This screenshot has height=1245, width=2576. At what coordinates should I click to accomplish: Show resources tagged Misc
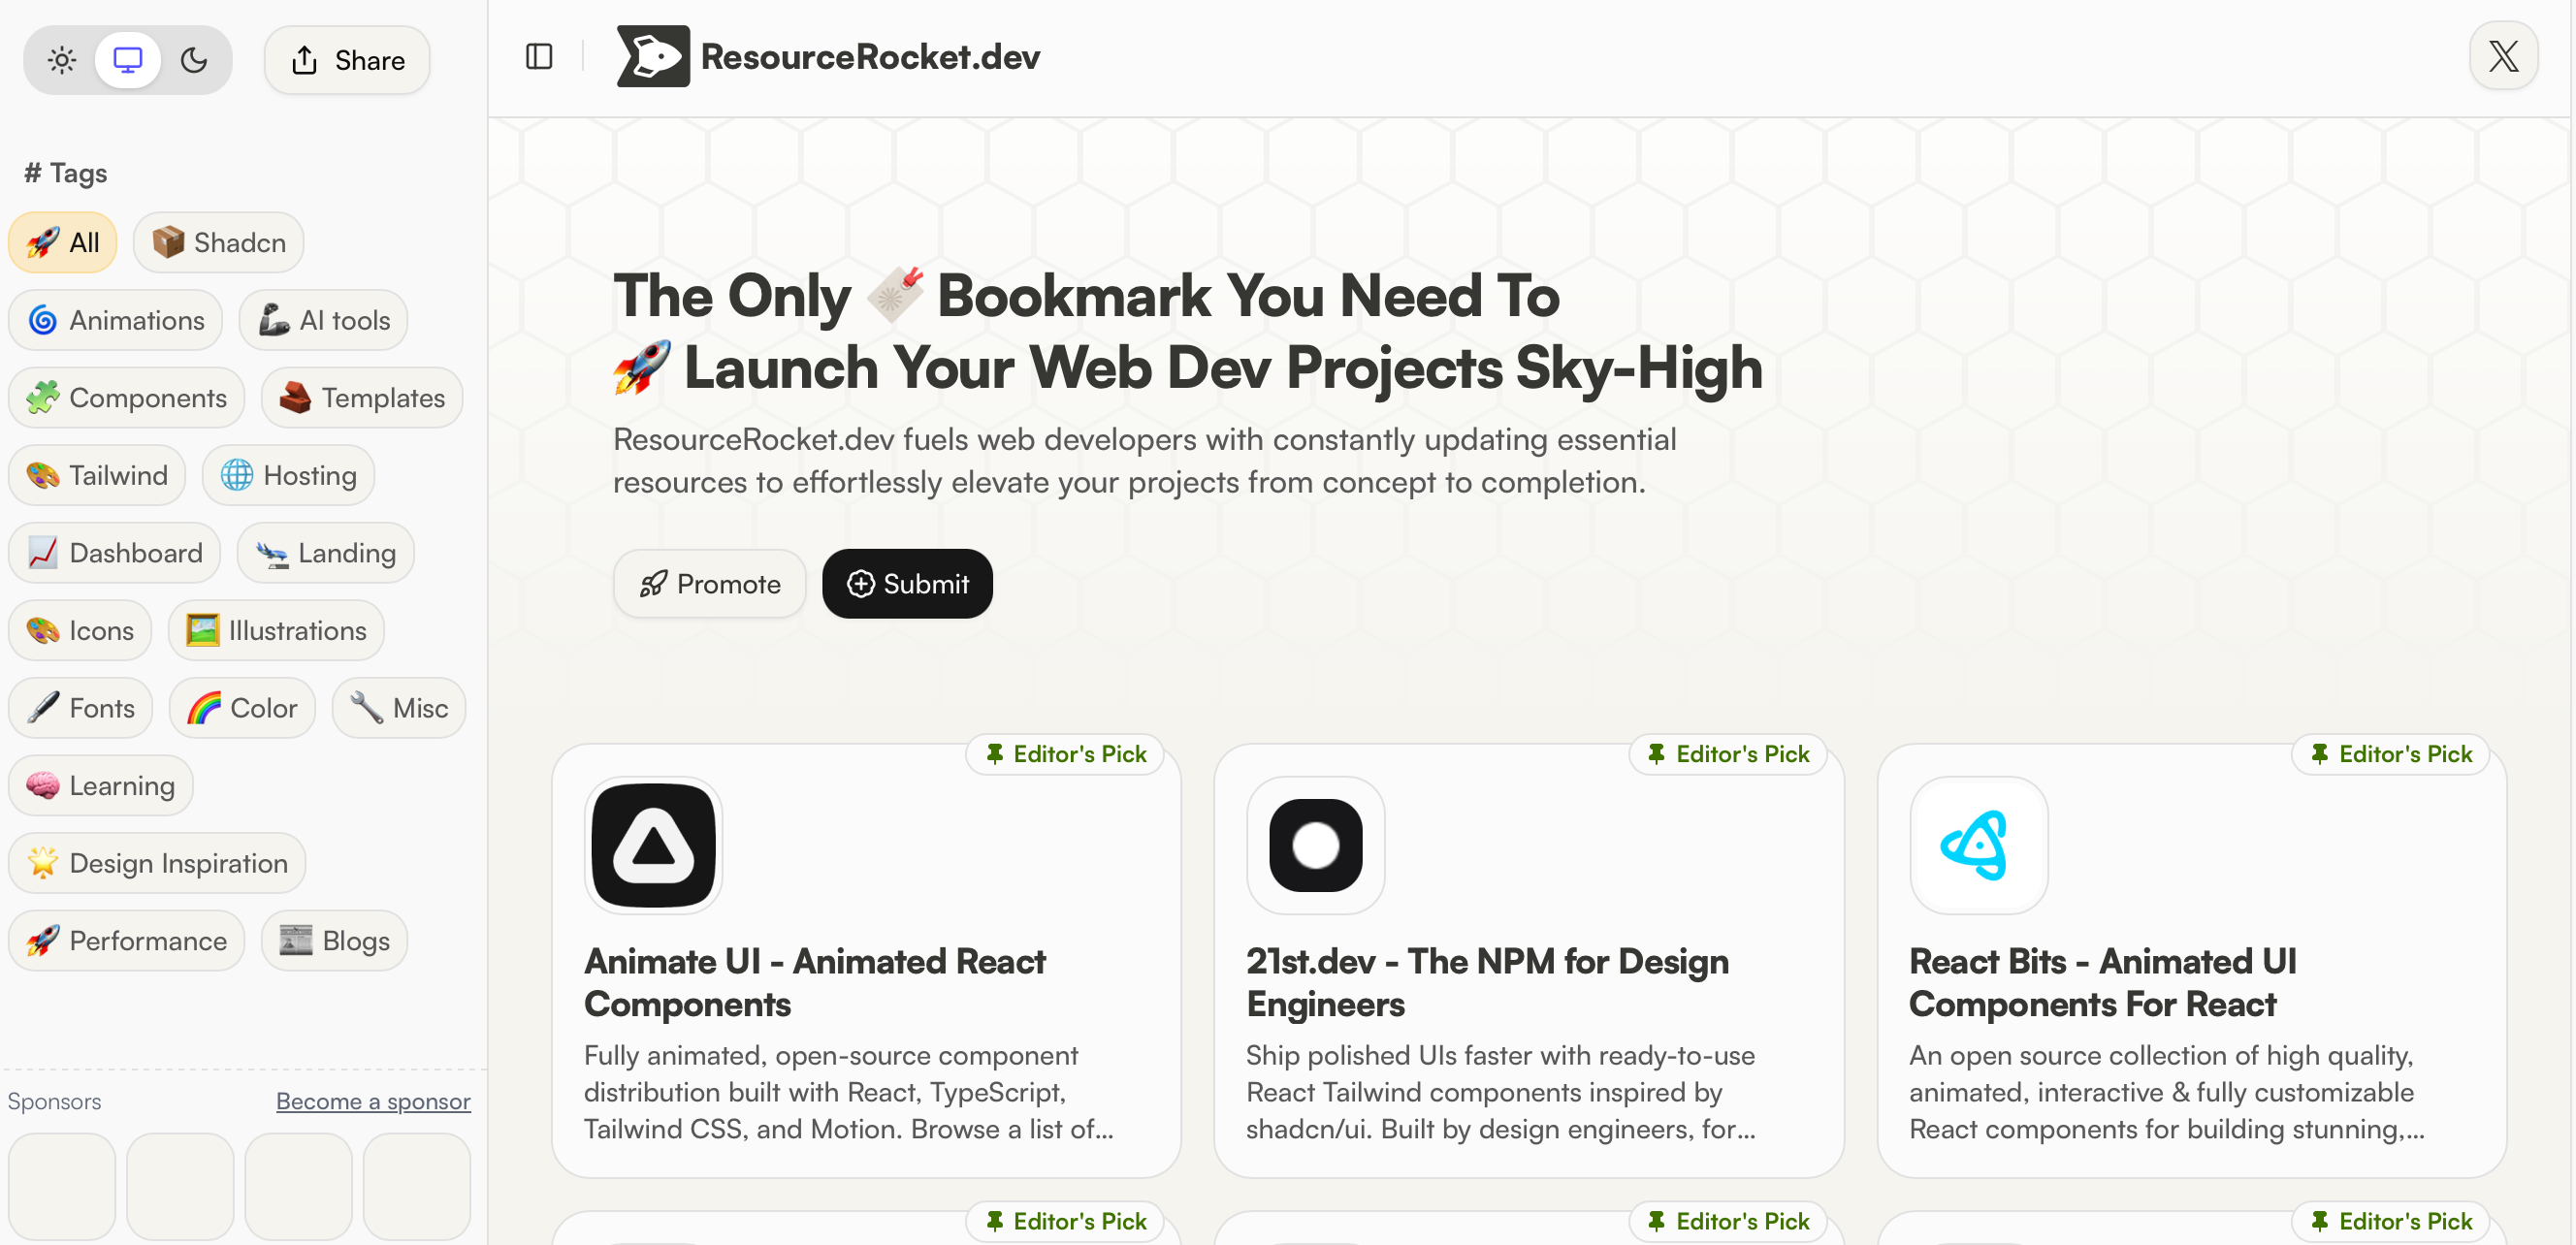[x=399, y=708]
